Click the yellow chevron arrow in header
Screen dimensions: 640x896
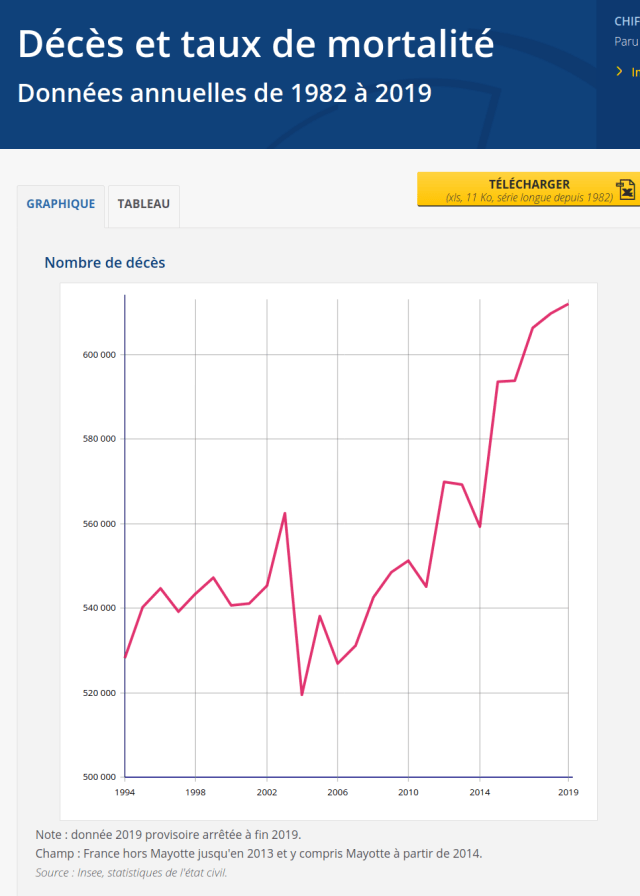click(620, 72)
